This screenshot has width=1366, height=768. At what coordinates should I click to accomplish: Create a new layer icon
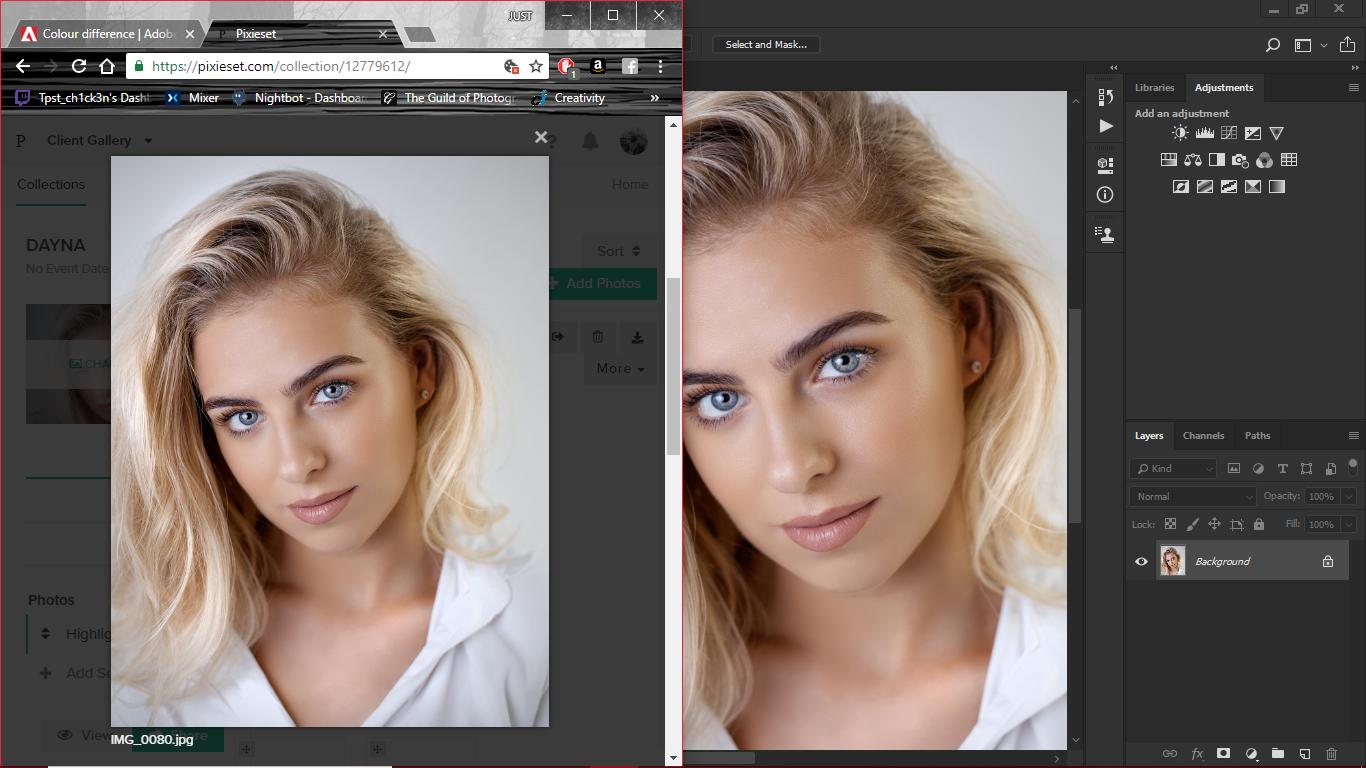tap(1304, 753)
